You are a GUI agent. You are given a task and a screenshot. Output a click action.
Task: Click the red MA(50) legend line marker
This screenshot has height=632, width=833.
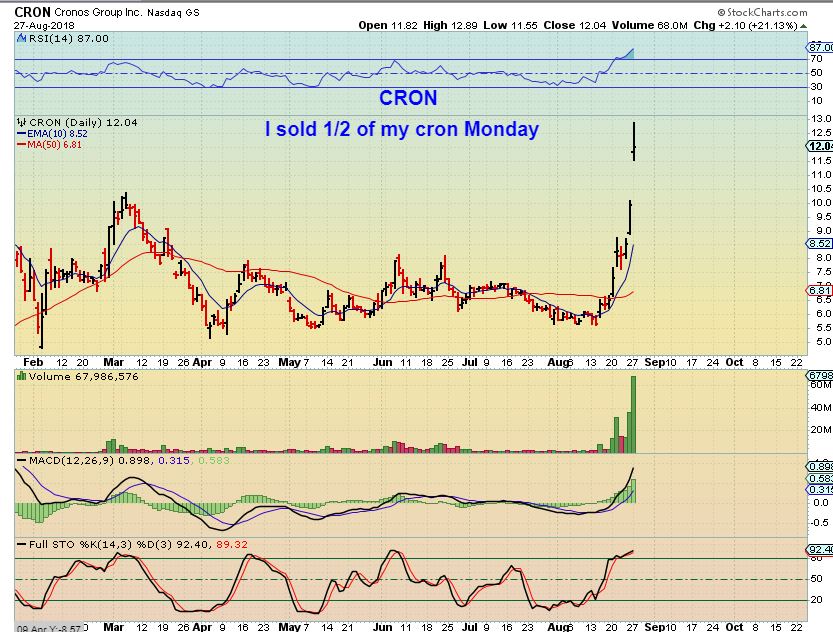[22, 143]
